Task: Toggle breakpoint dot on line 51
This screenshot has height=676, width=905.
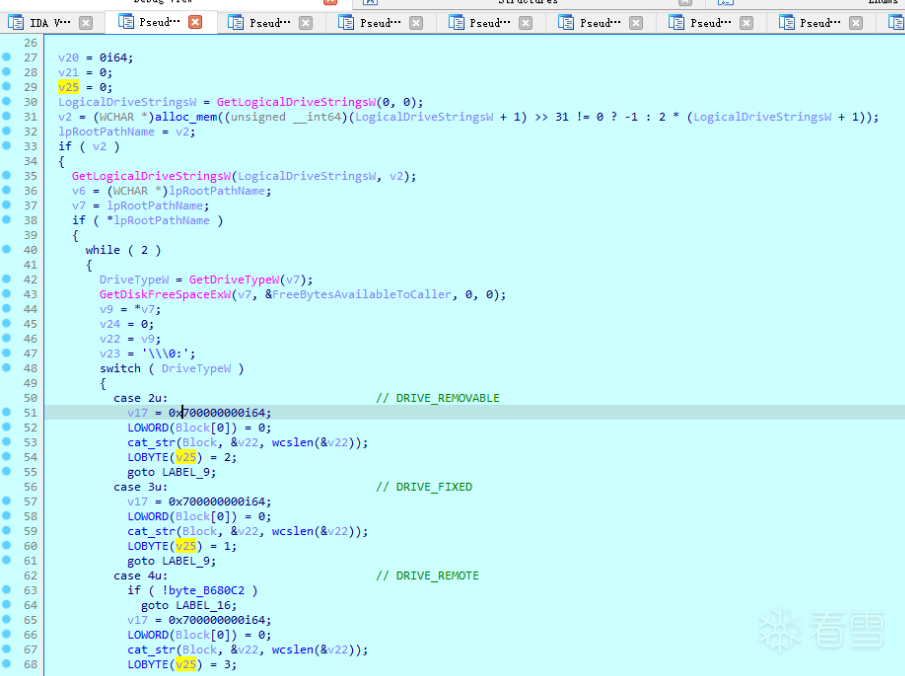Action: (6, 412)
